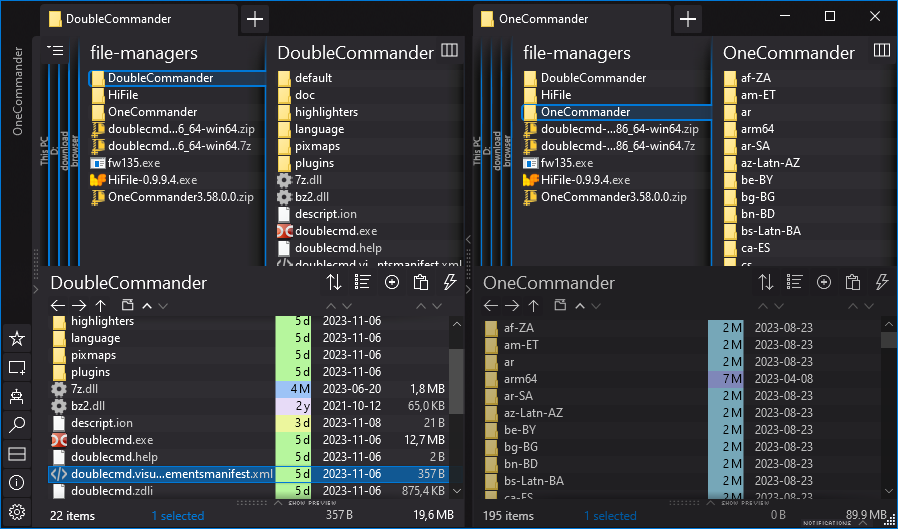
Task: Add a new tab beside OneCommander tab
Action: (x=687, y=18)
